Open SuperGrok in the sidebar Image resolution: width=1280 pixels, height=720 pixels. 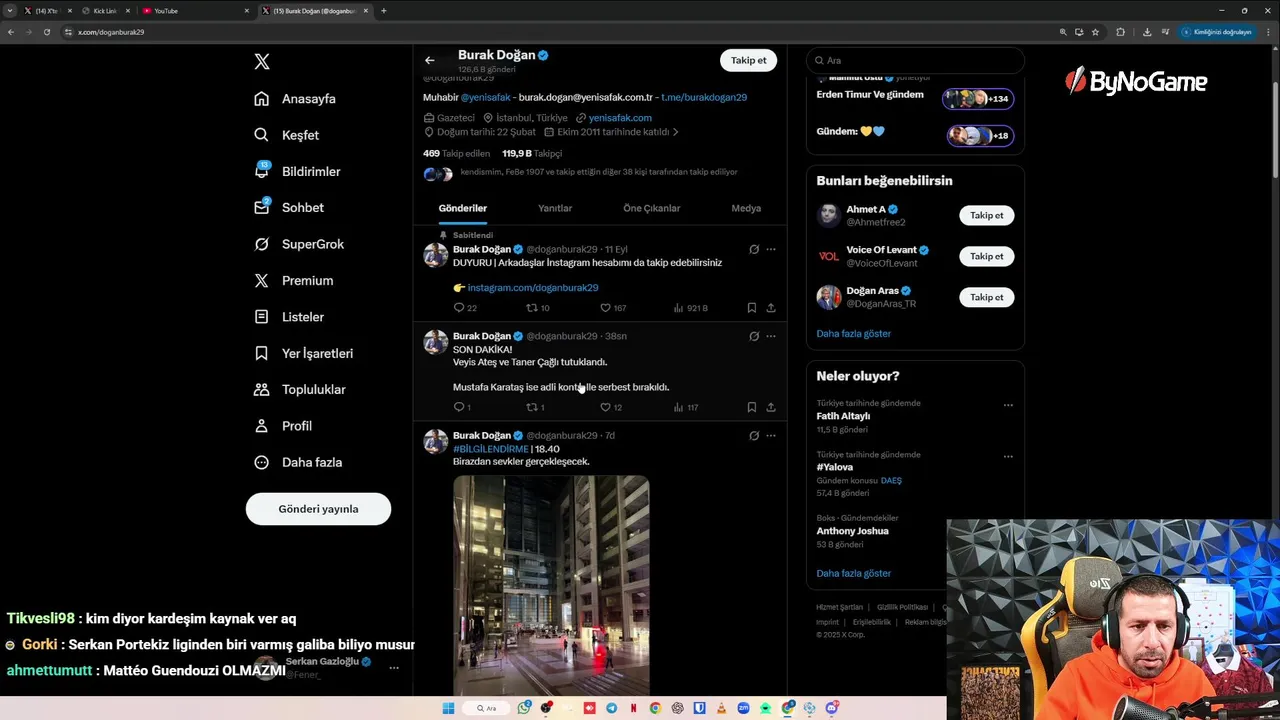299,244
